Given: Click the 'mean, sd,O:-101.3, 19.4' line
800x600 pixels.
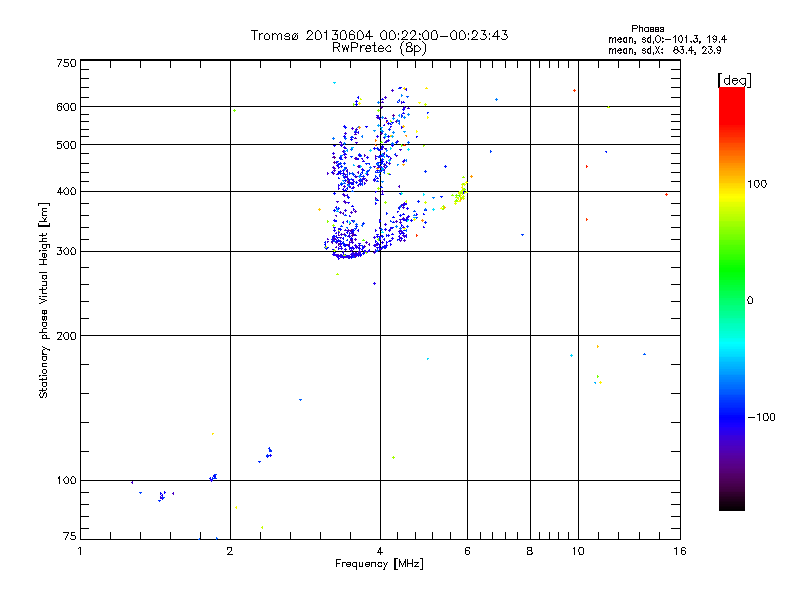Looking at the screenshot, I should [x=667, y=39].
